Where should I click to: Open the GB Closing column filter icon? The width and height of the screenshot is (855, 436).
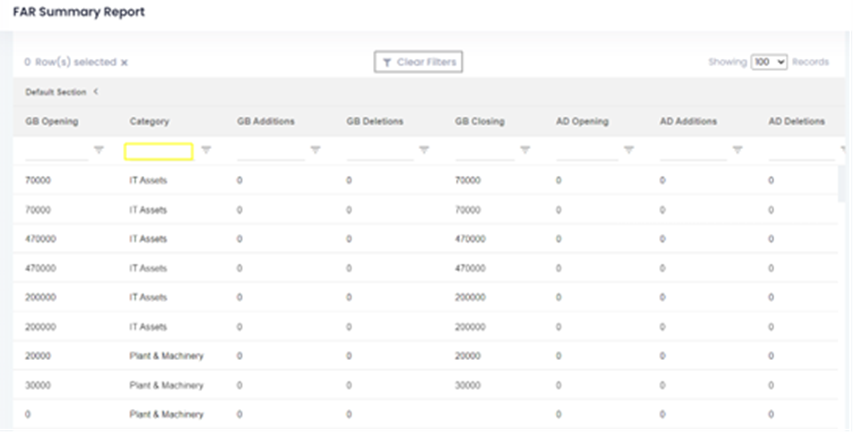pos(525,150)
